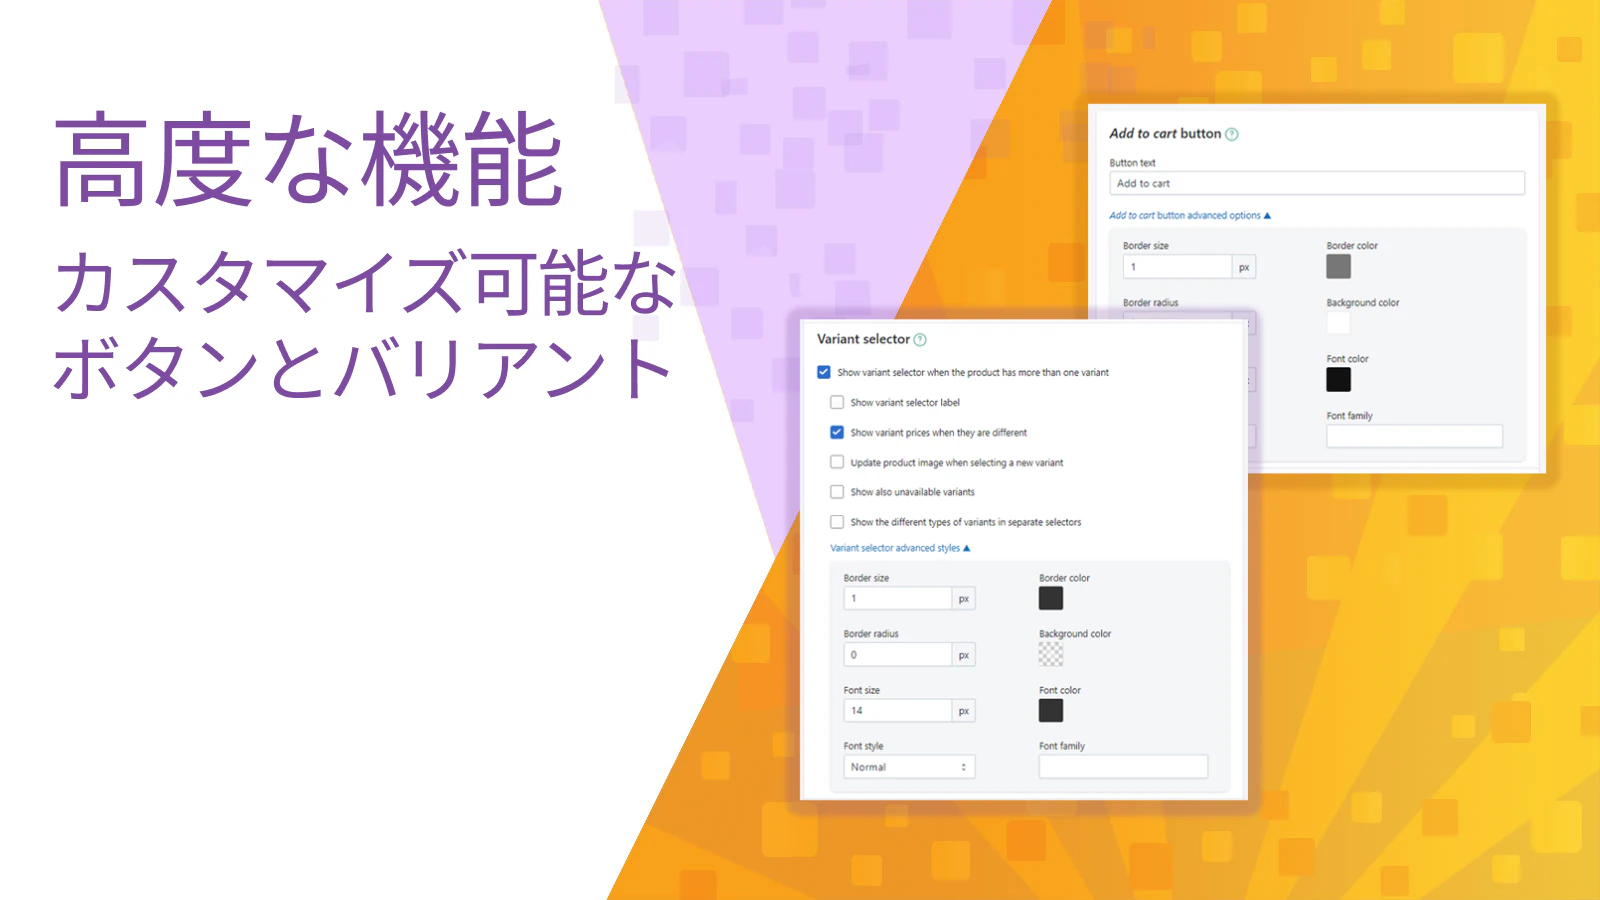Viewport: 1600px width, 900px height.
Task: Focus Add to cart Border size field
Action: 1177,267
